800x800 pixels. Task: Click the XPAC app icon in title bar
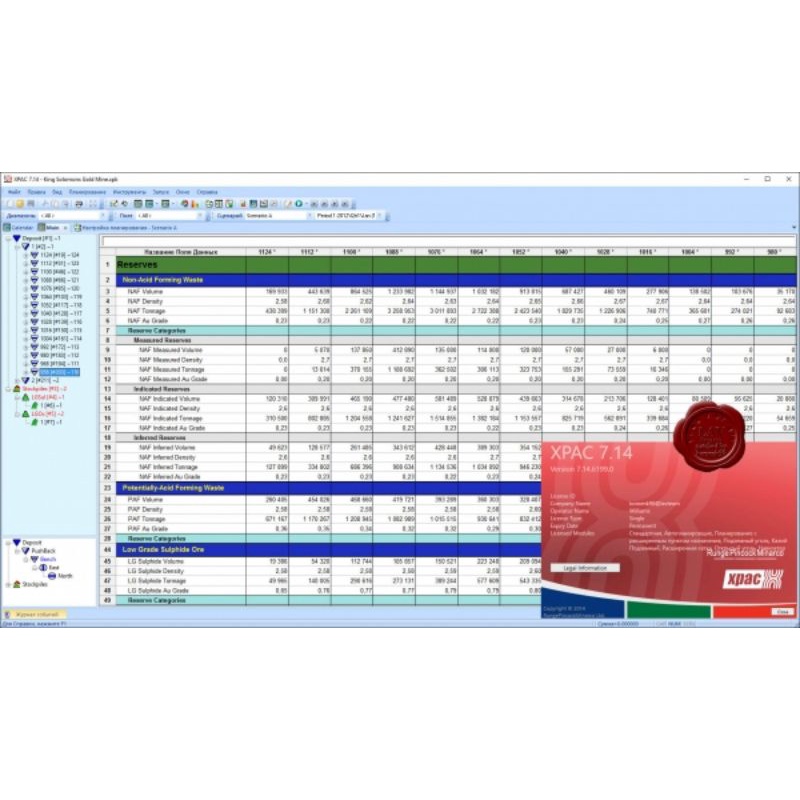click(8, 179)
